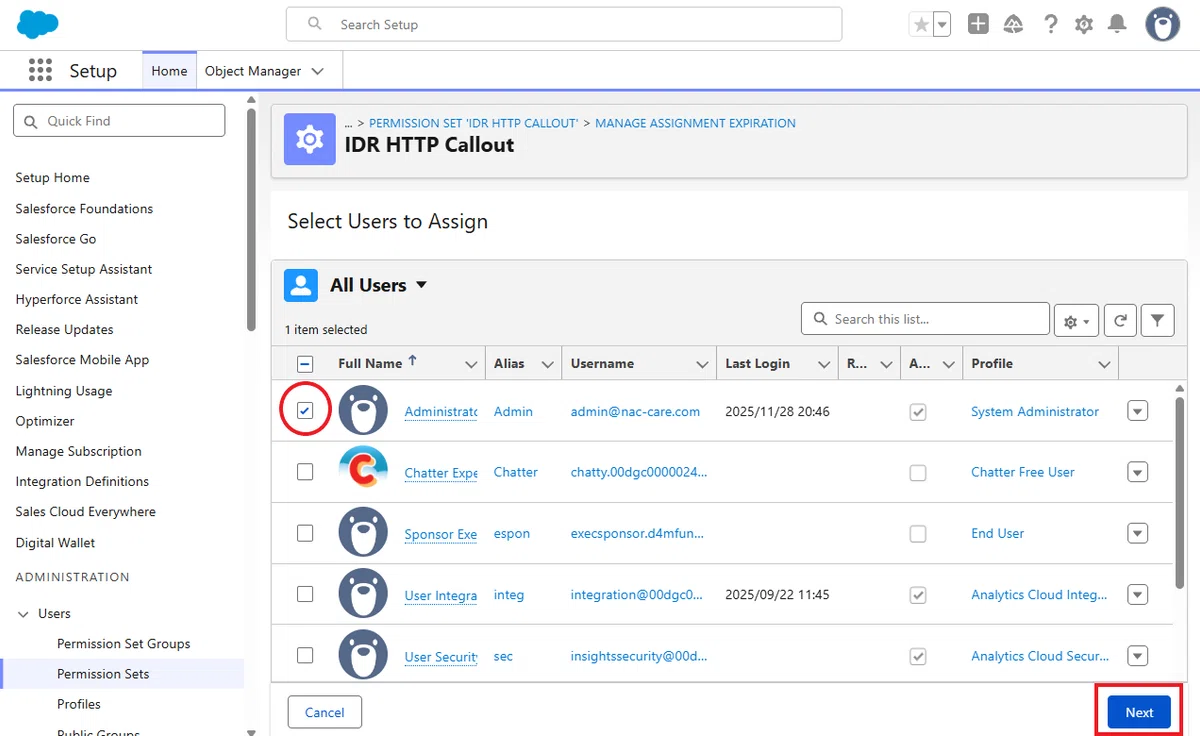Check the User Security row checkbox

[x=305, y=655]
